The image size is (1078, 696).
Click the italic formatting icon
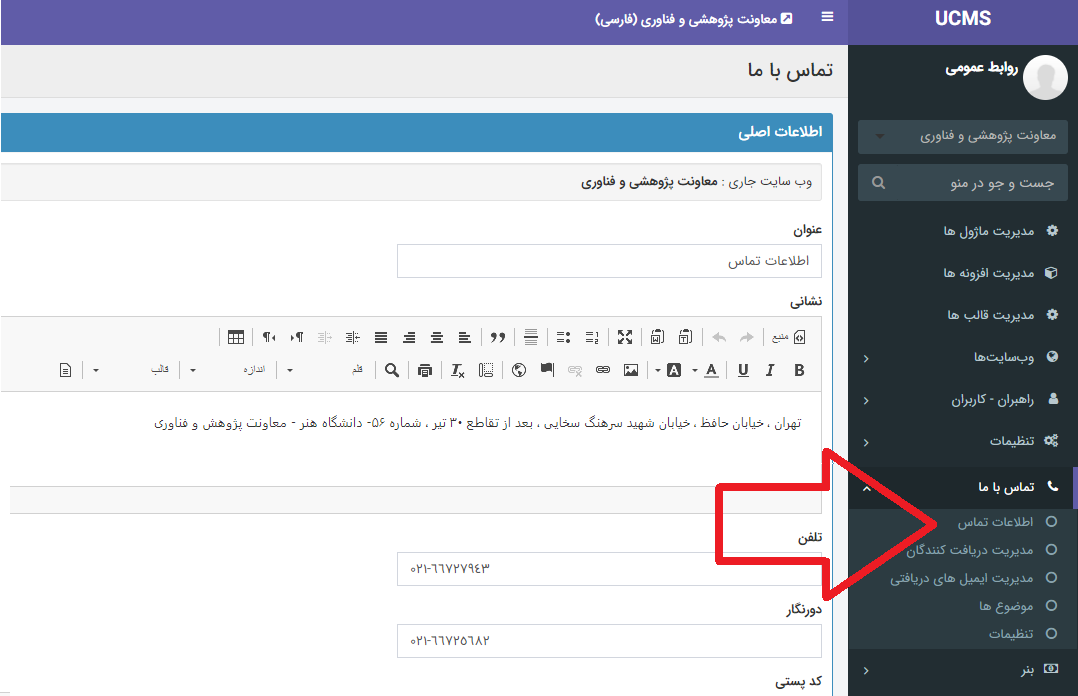point(770,370)
